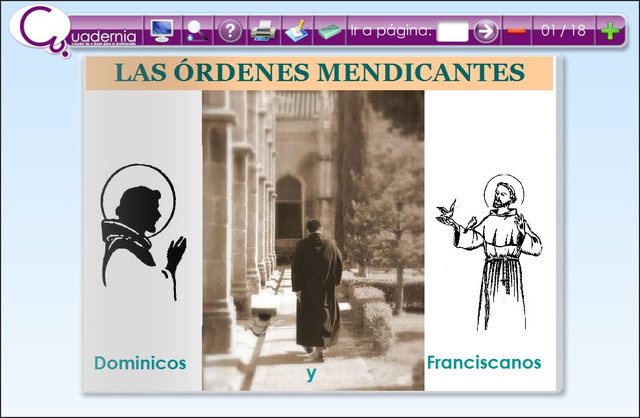Click the page counter 01 / 18
Viewport: 640px width, 418px height.
pos(563,31)
